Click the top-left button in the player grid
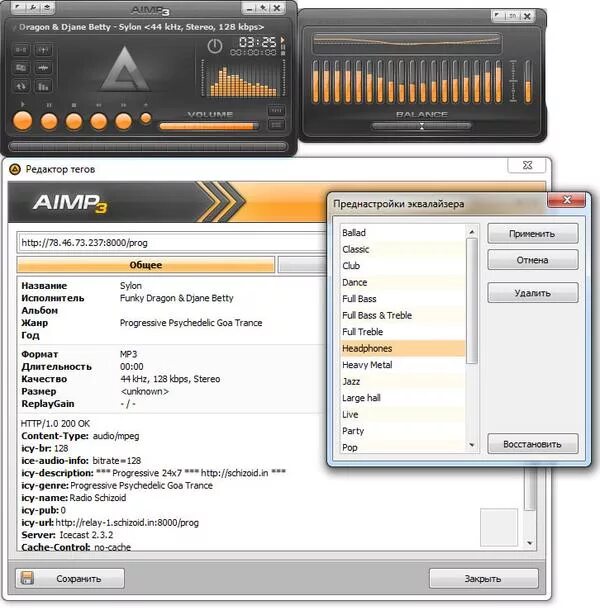The height and width of the screenshot is (610, 600). coord(21,50)
